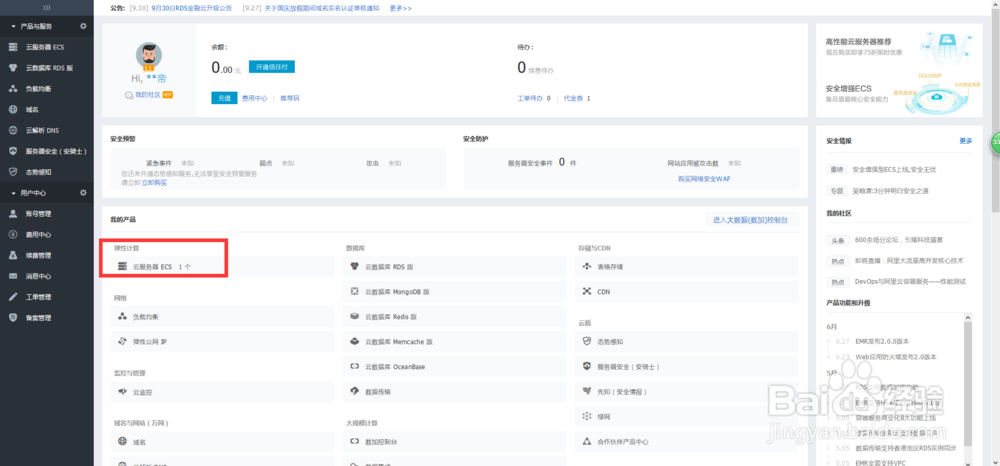Open 态势感知 under 云盾 in 我的产品
This screenshot has height=466, width=1000.
(x=686, y=342)
